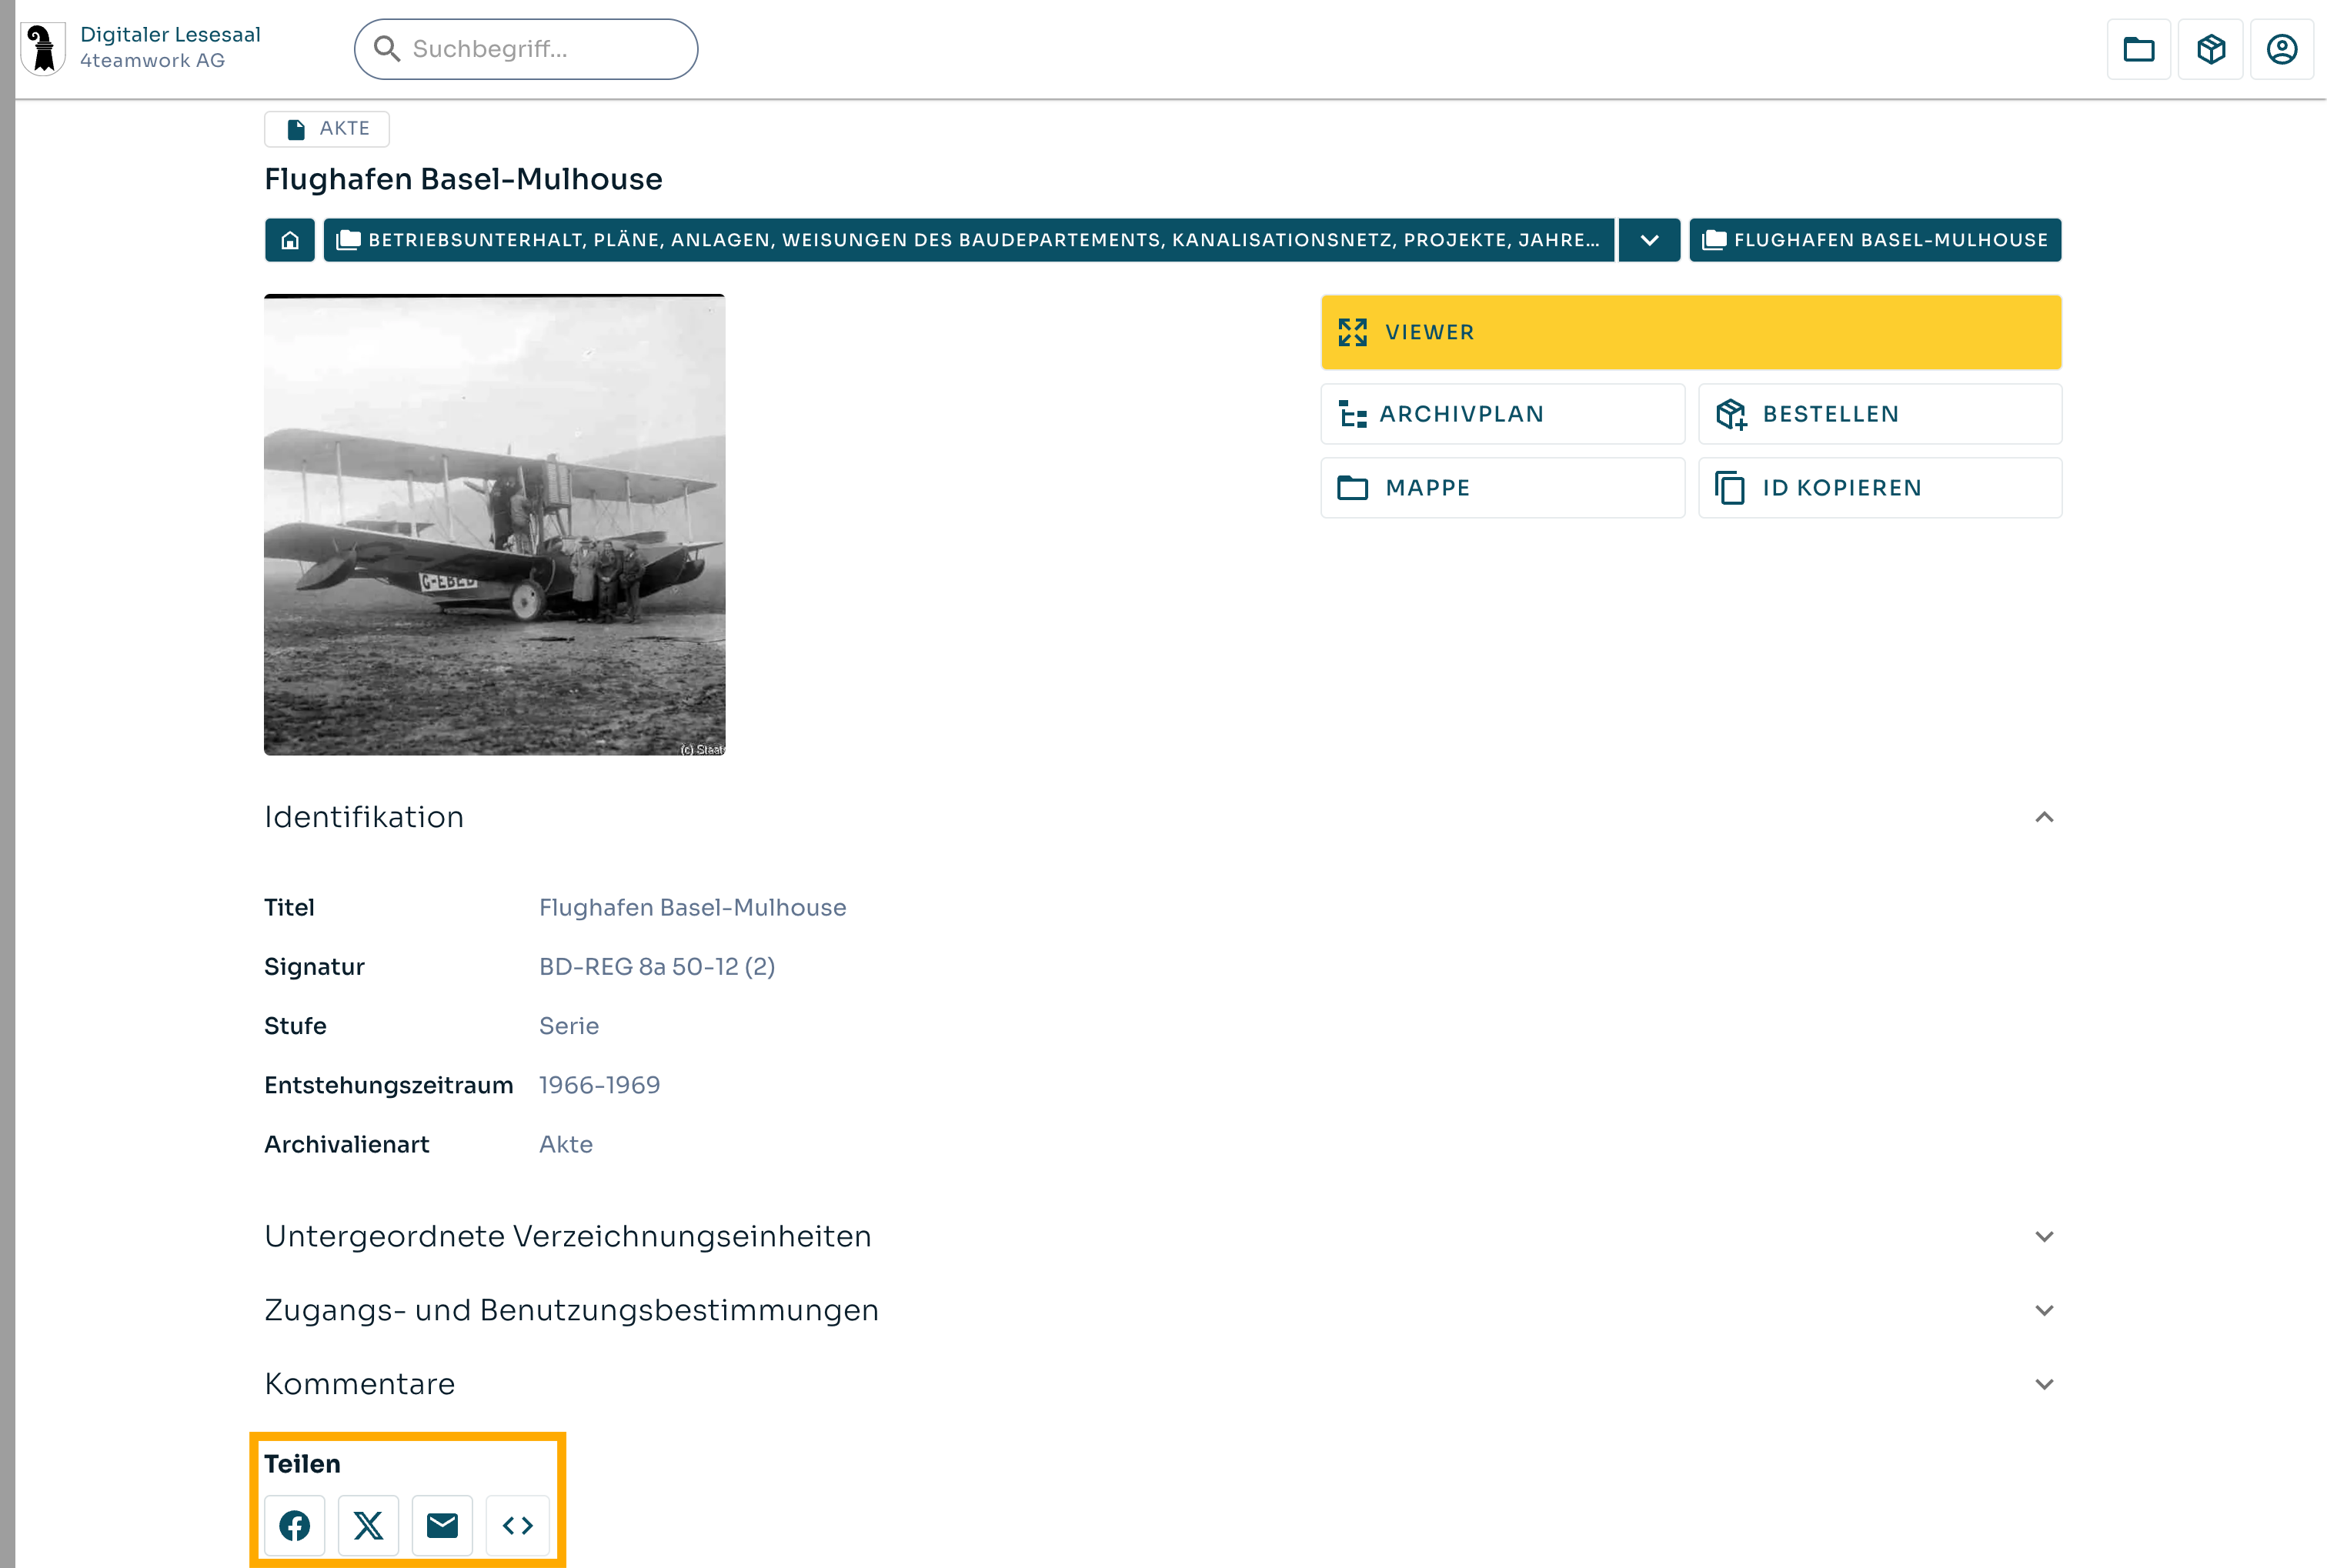
Task: Click the Archivalienart value Akte
Action: coord(566,1144)
